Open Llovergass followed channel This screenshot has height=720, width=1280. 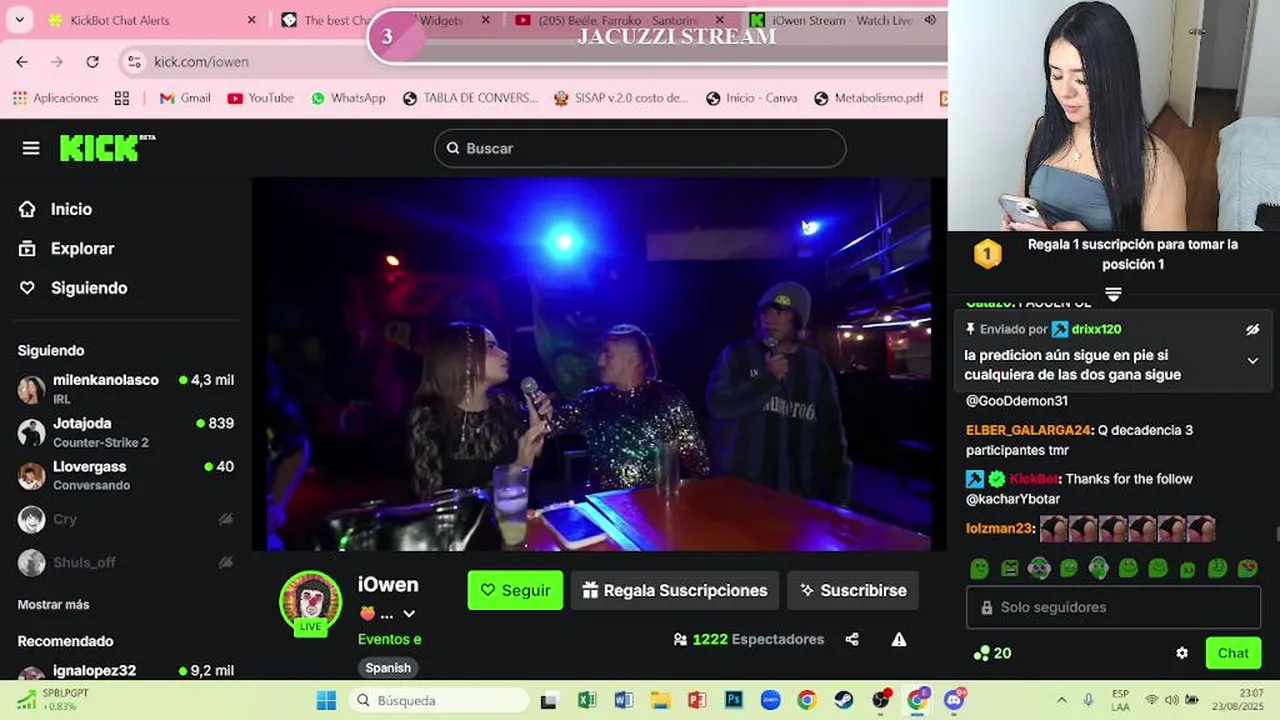coord(126,475)
